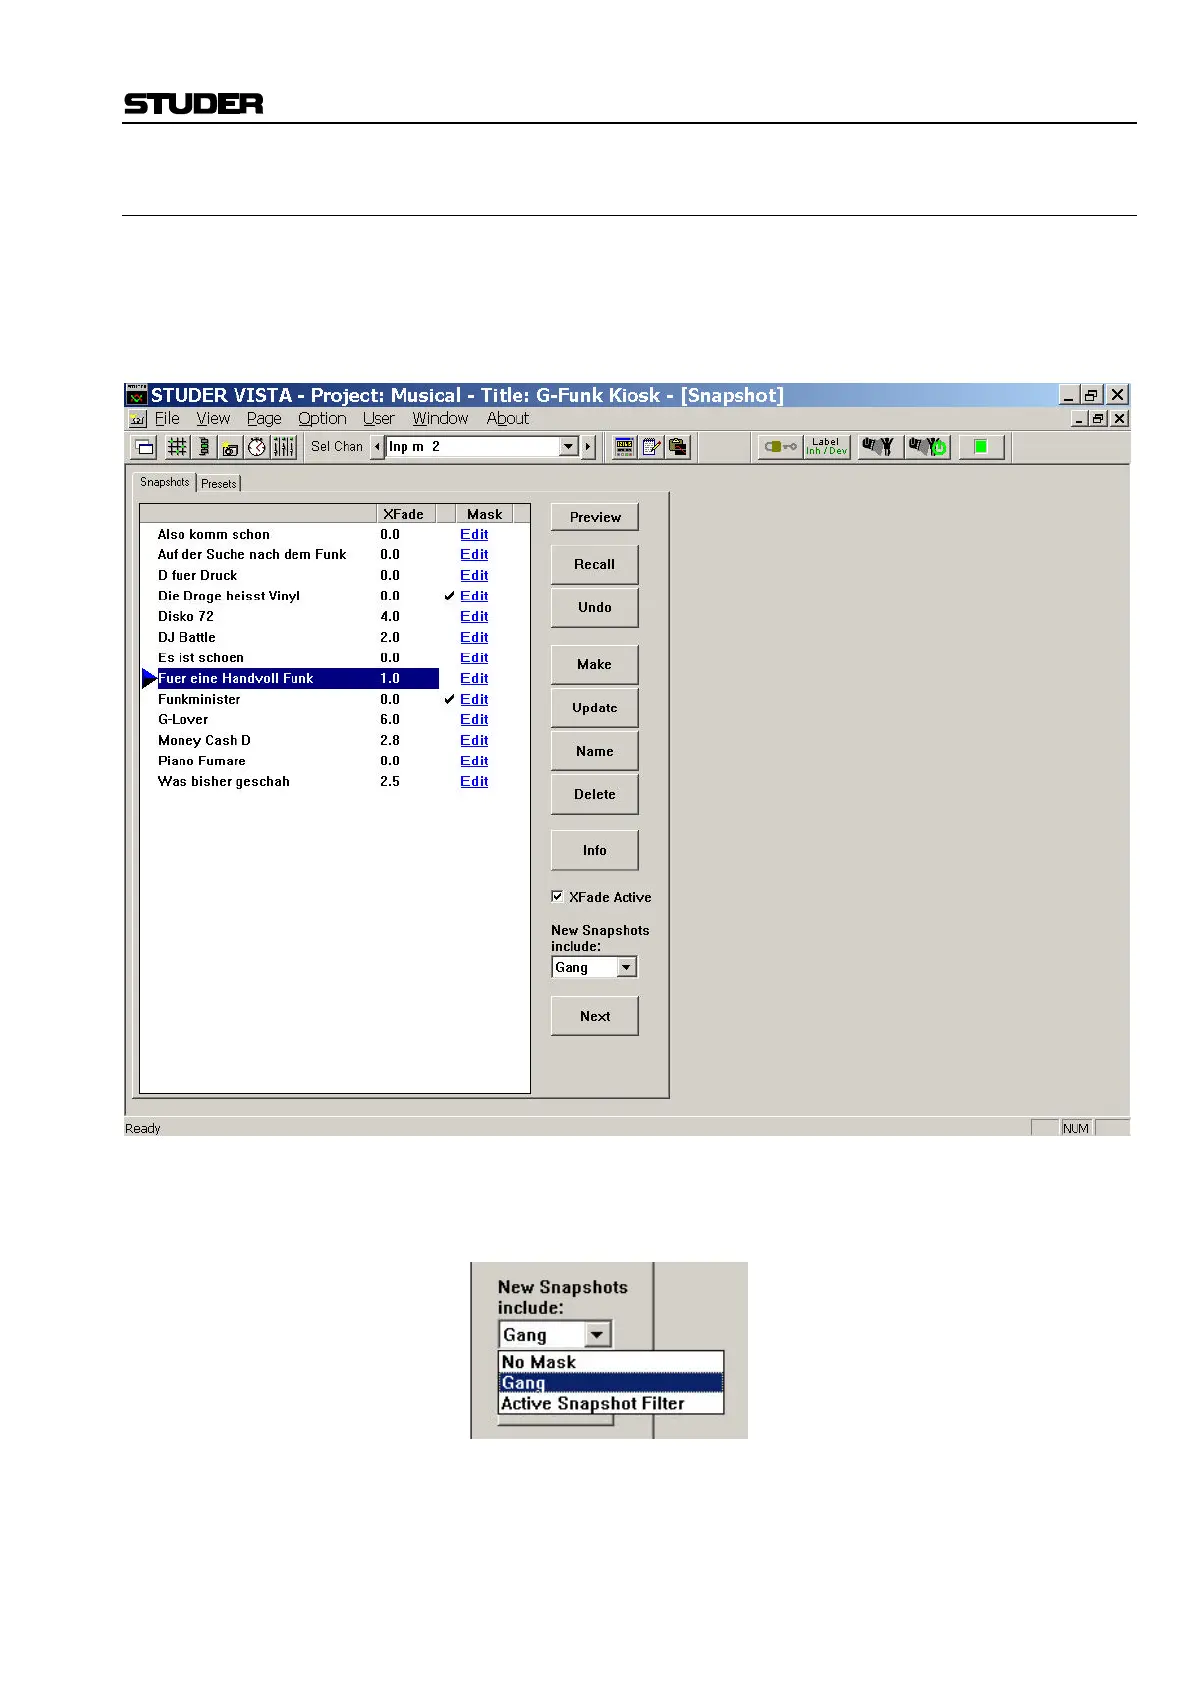1190x1684 pixels.
Task: Open the User menu
Action: 379,419
